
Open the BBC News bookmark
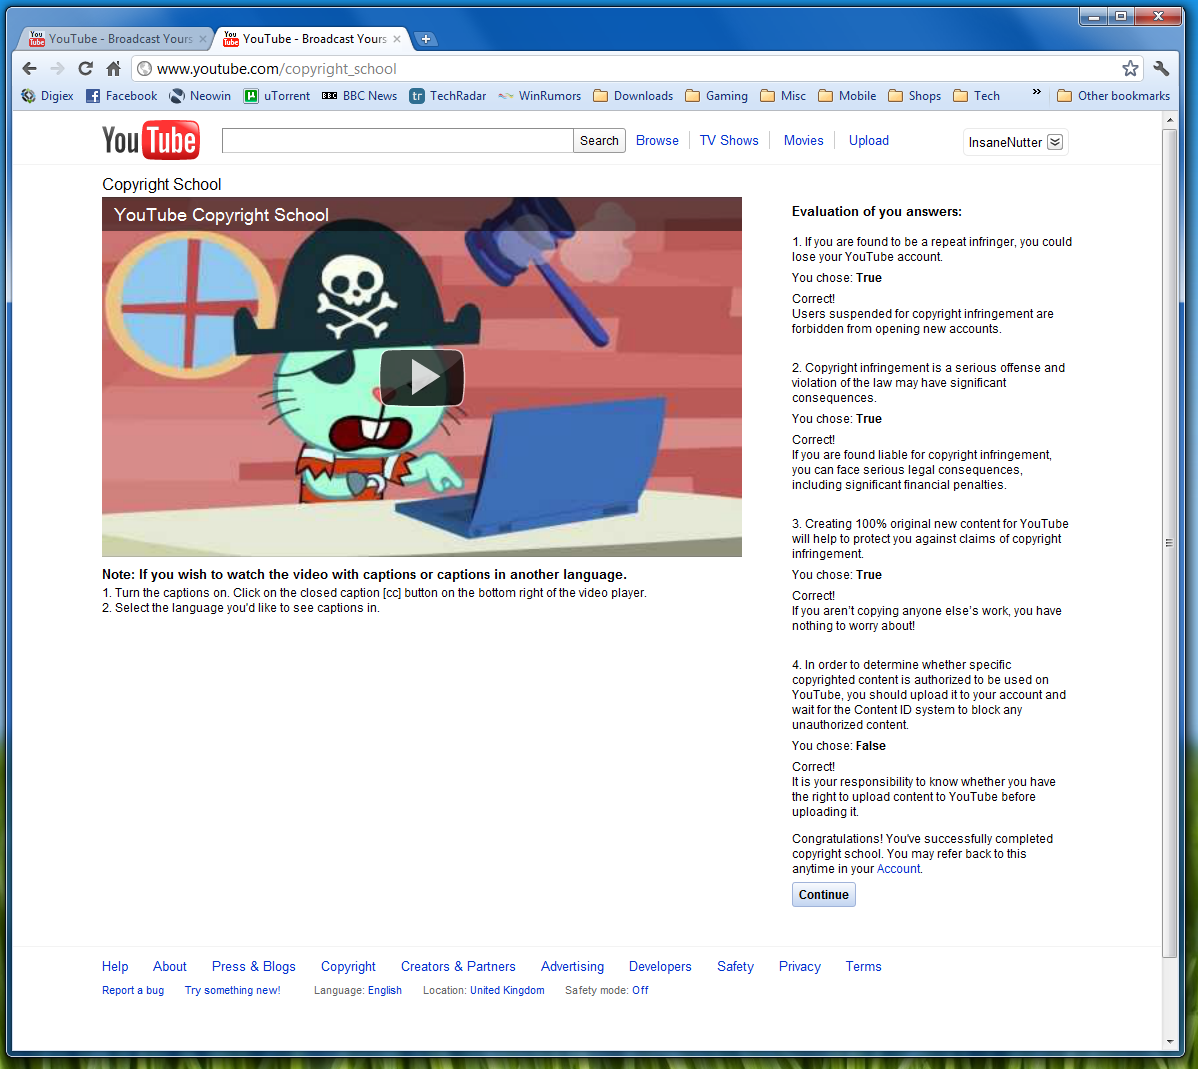coord(359,96)
